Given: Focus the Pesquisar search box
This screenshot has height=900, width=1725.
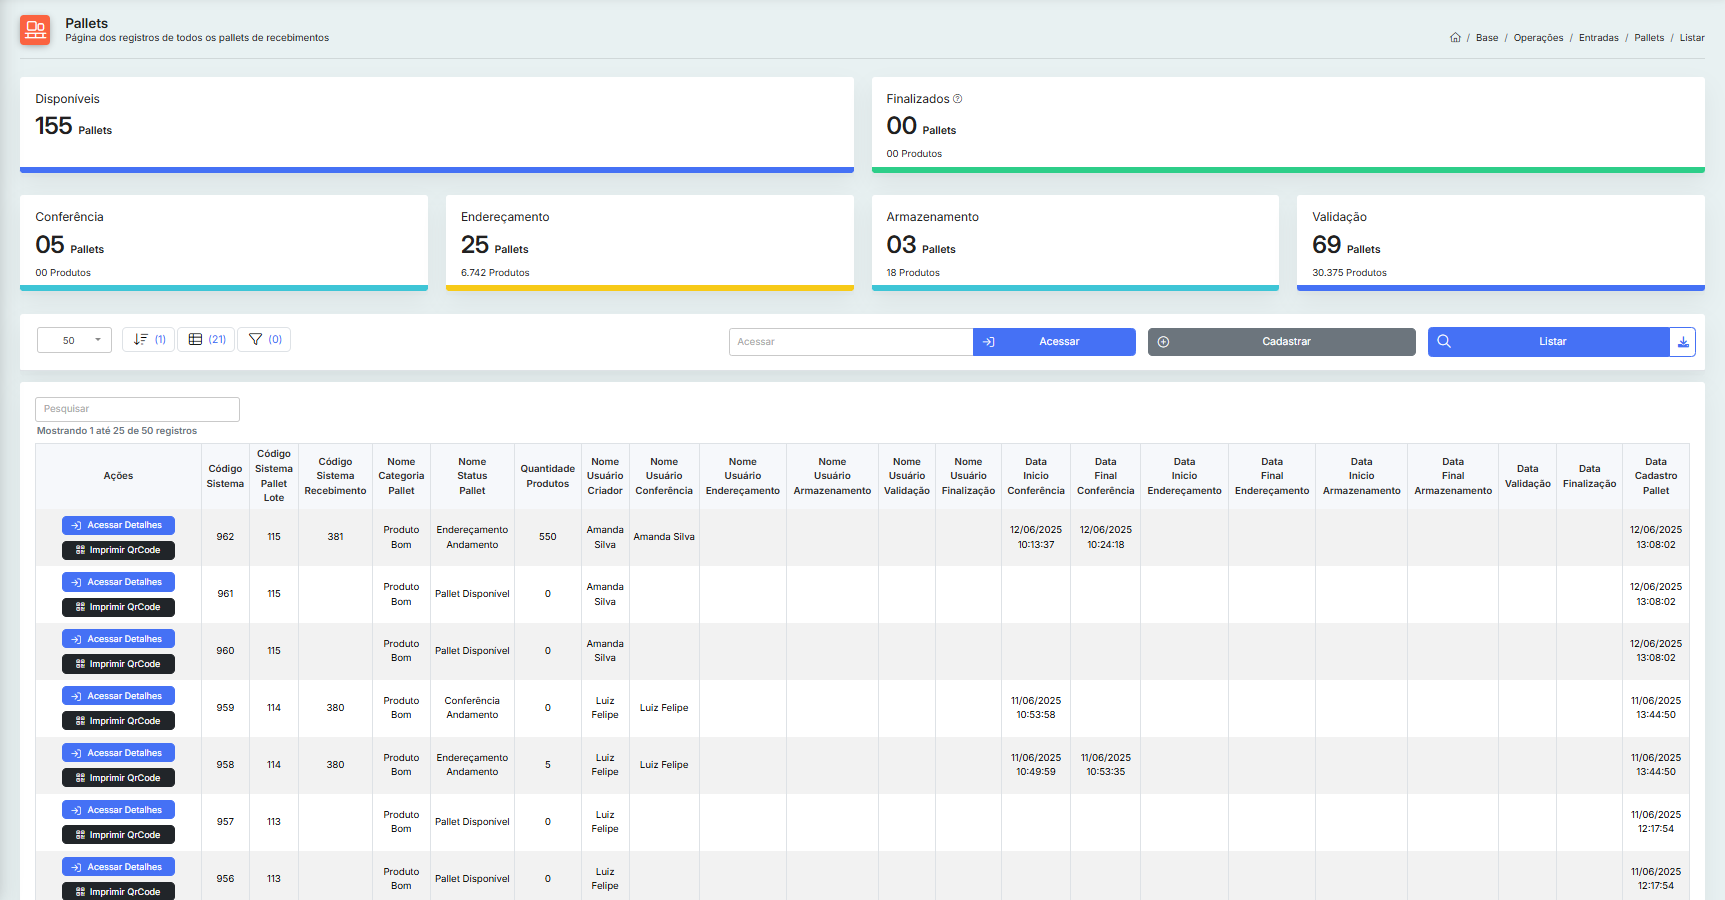Looking at the screenshot, I should click(137, 409).
